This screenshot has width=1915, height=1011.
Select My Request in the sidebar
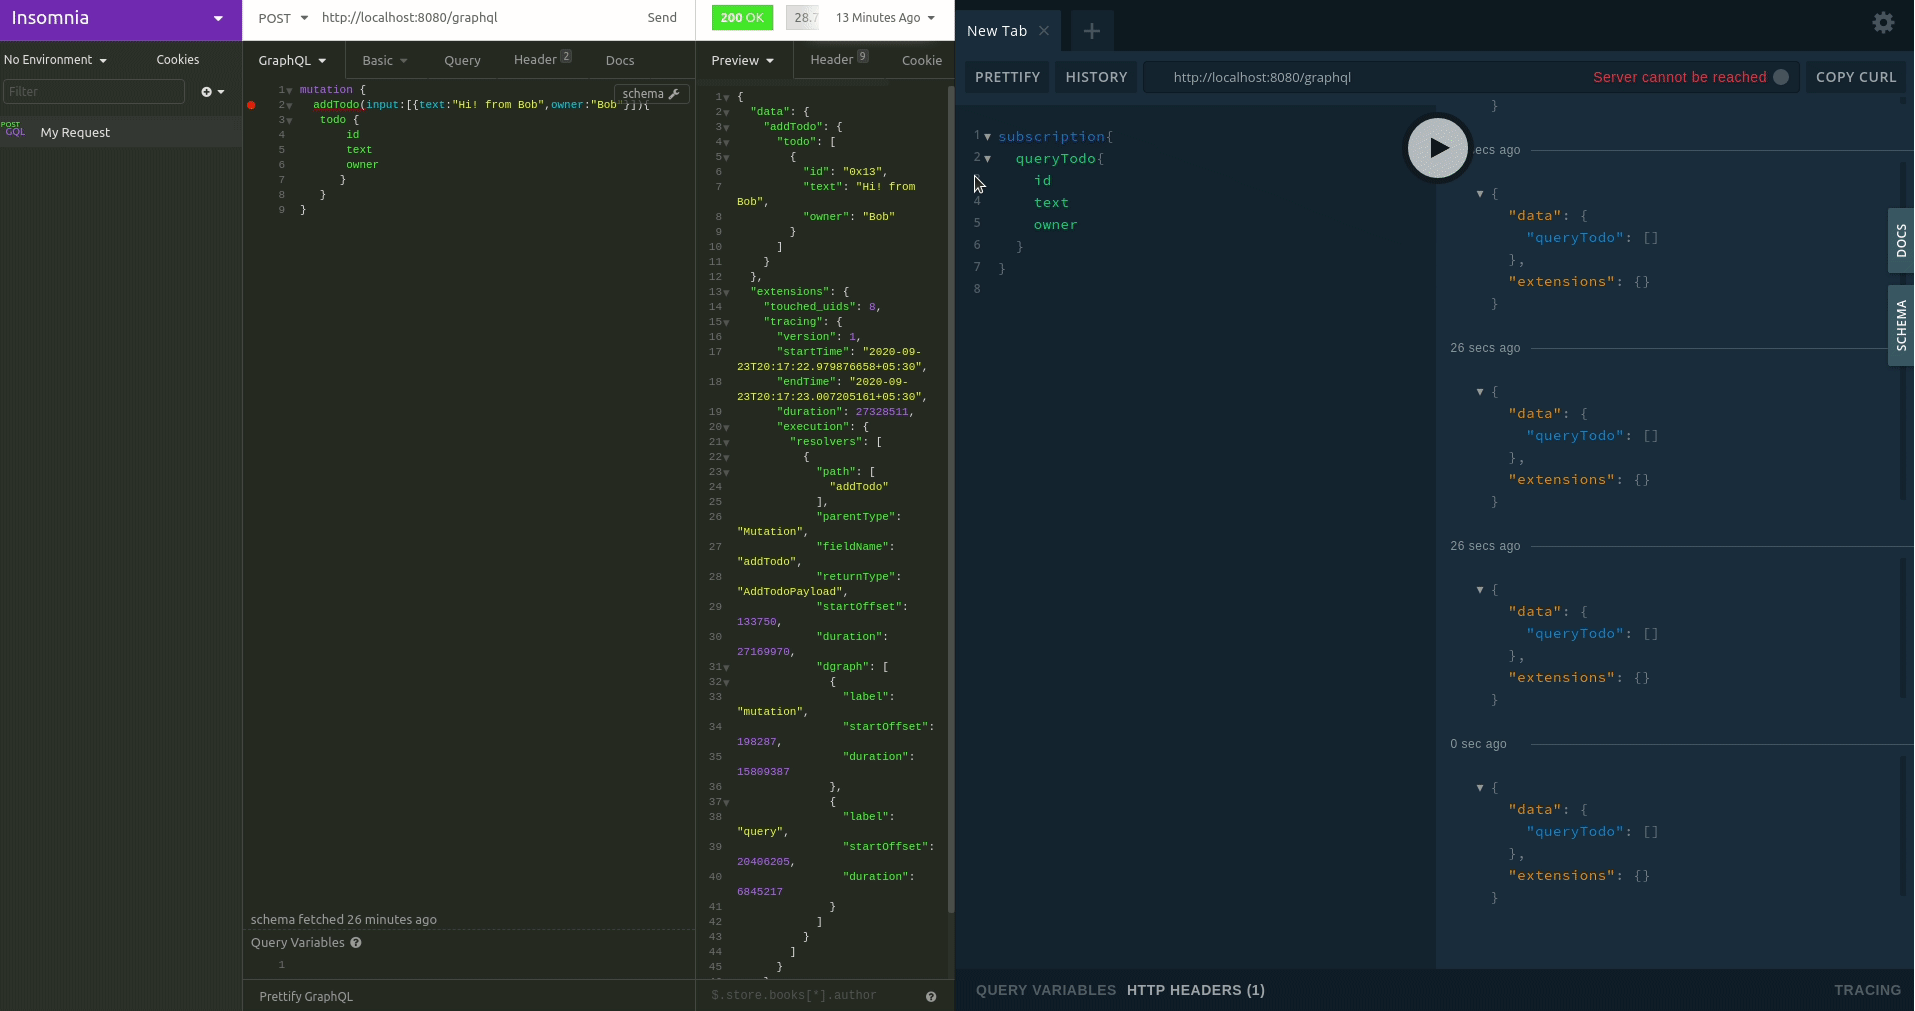click(120, 132)
